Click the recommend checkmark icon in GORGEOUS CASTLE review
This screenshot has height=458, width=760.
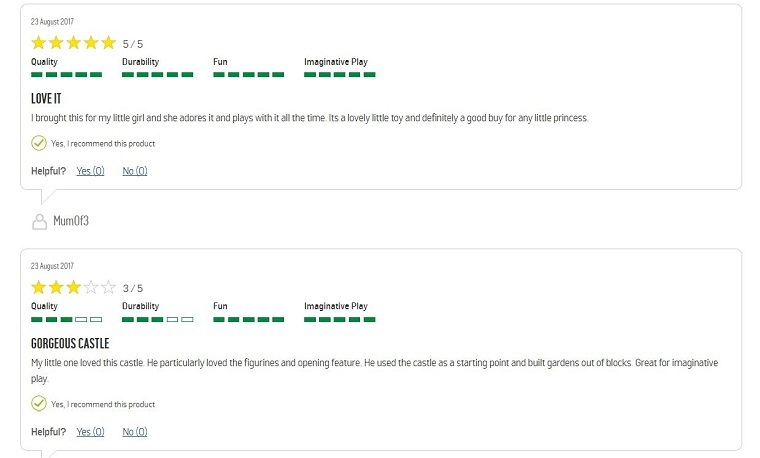(39, 404)
